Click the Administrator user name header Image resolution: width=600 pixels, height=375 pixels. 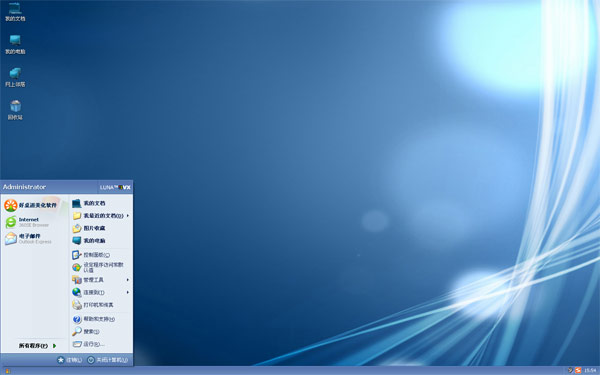(24, 187)
